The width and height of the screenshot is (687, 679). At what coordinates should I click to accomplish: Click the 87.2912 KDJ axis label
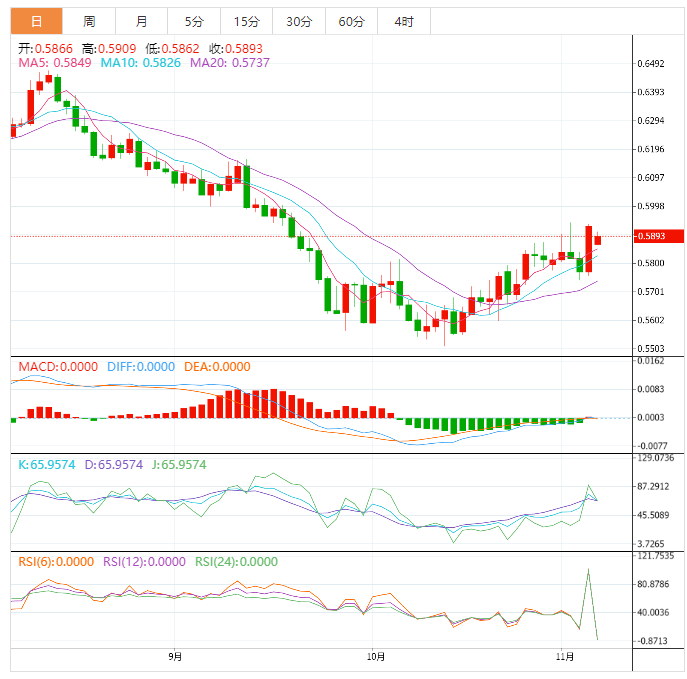point(653,487)
